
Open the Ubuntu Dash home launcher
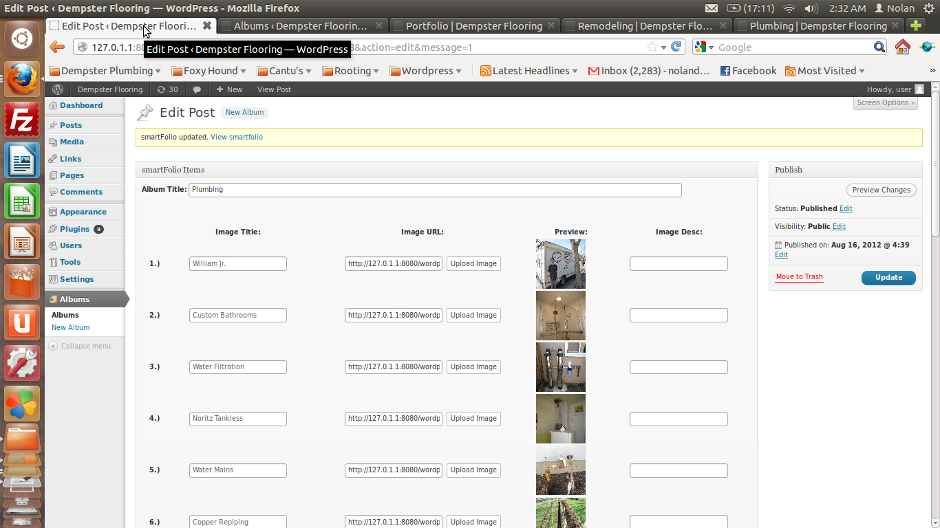pos(22,39)
